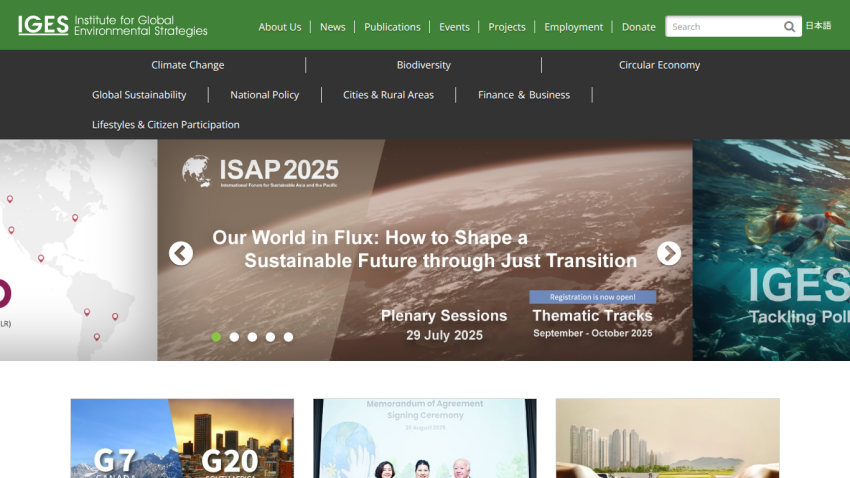Advance to the next carousel slide arrow
This screenshot has width=850, height=478.
[x=669, y=253]
